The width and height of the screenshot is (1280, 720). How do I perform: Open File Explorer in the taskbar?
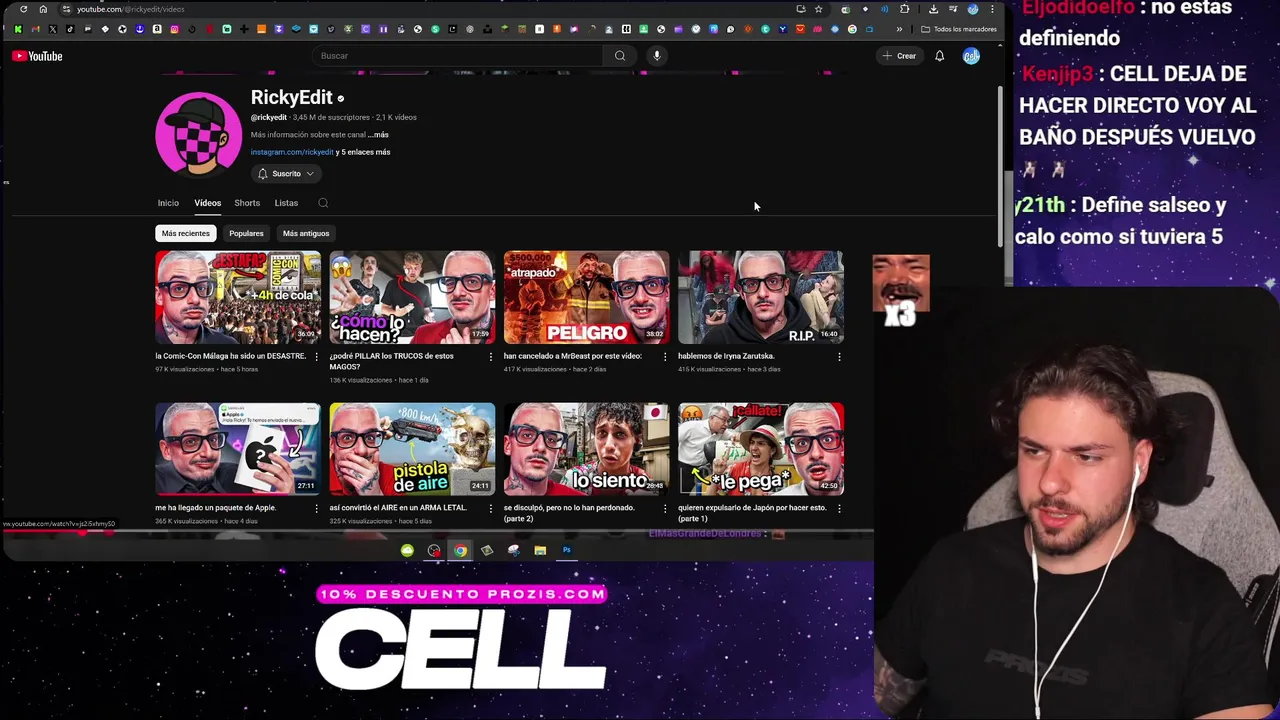540,550
